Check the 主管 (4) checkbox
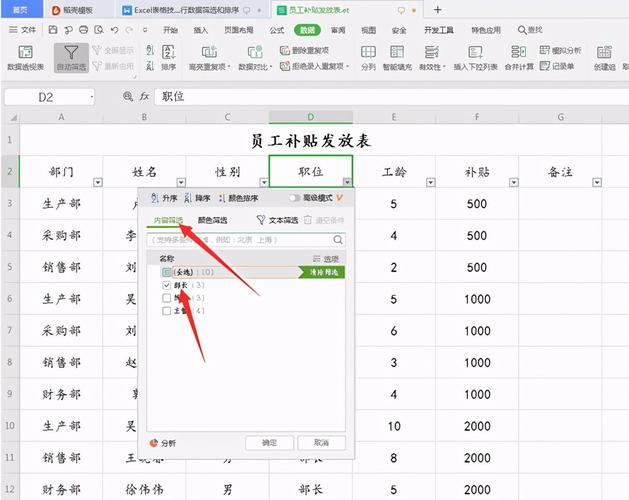Screen dimensions: 629x500 tap(166, 311)
